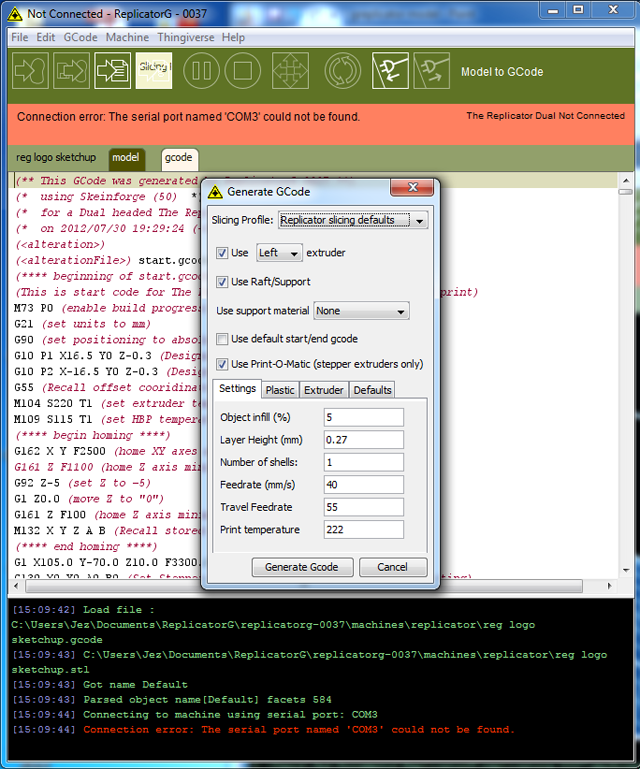Open the Help menu
Image resolution: width=640 pixels, height=769 pixels.
click(x=233, y=37)
